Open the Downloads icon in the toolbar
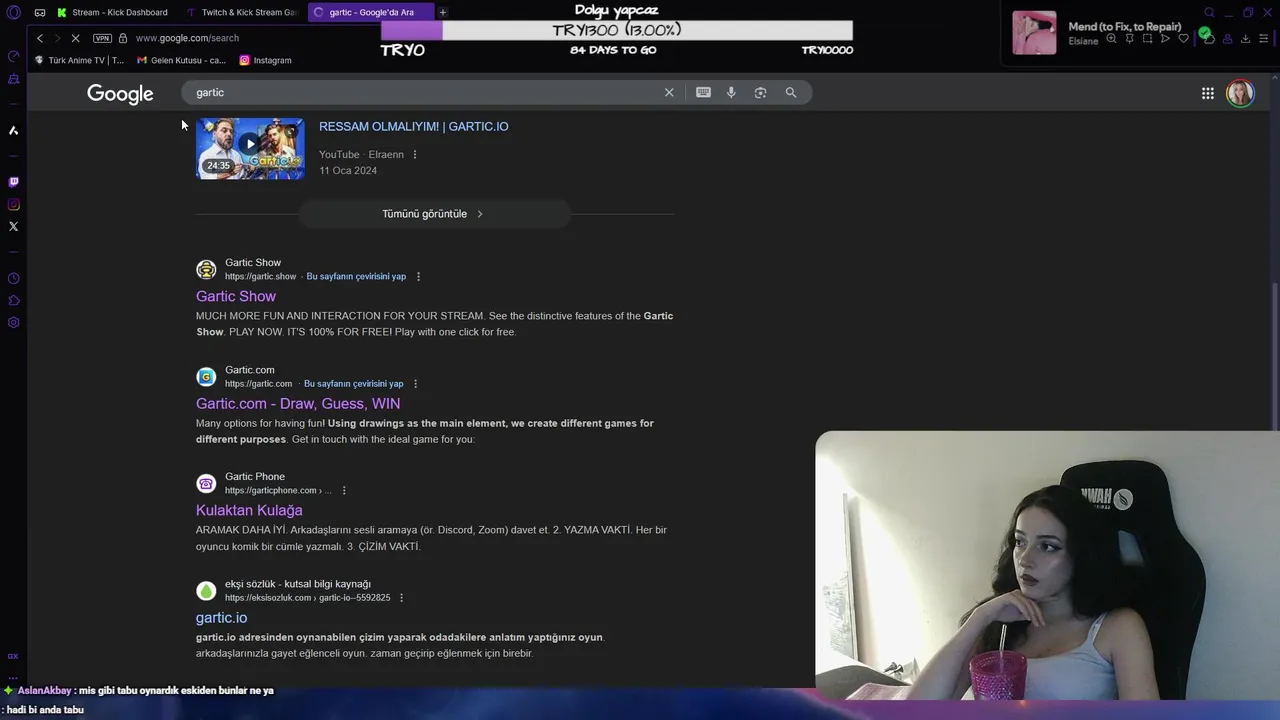 [x=1245, y=39]
